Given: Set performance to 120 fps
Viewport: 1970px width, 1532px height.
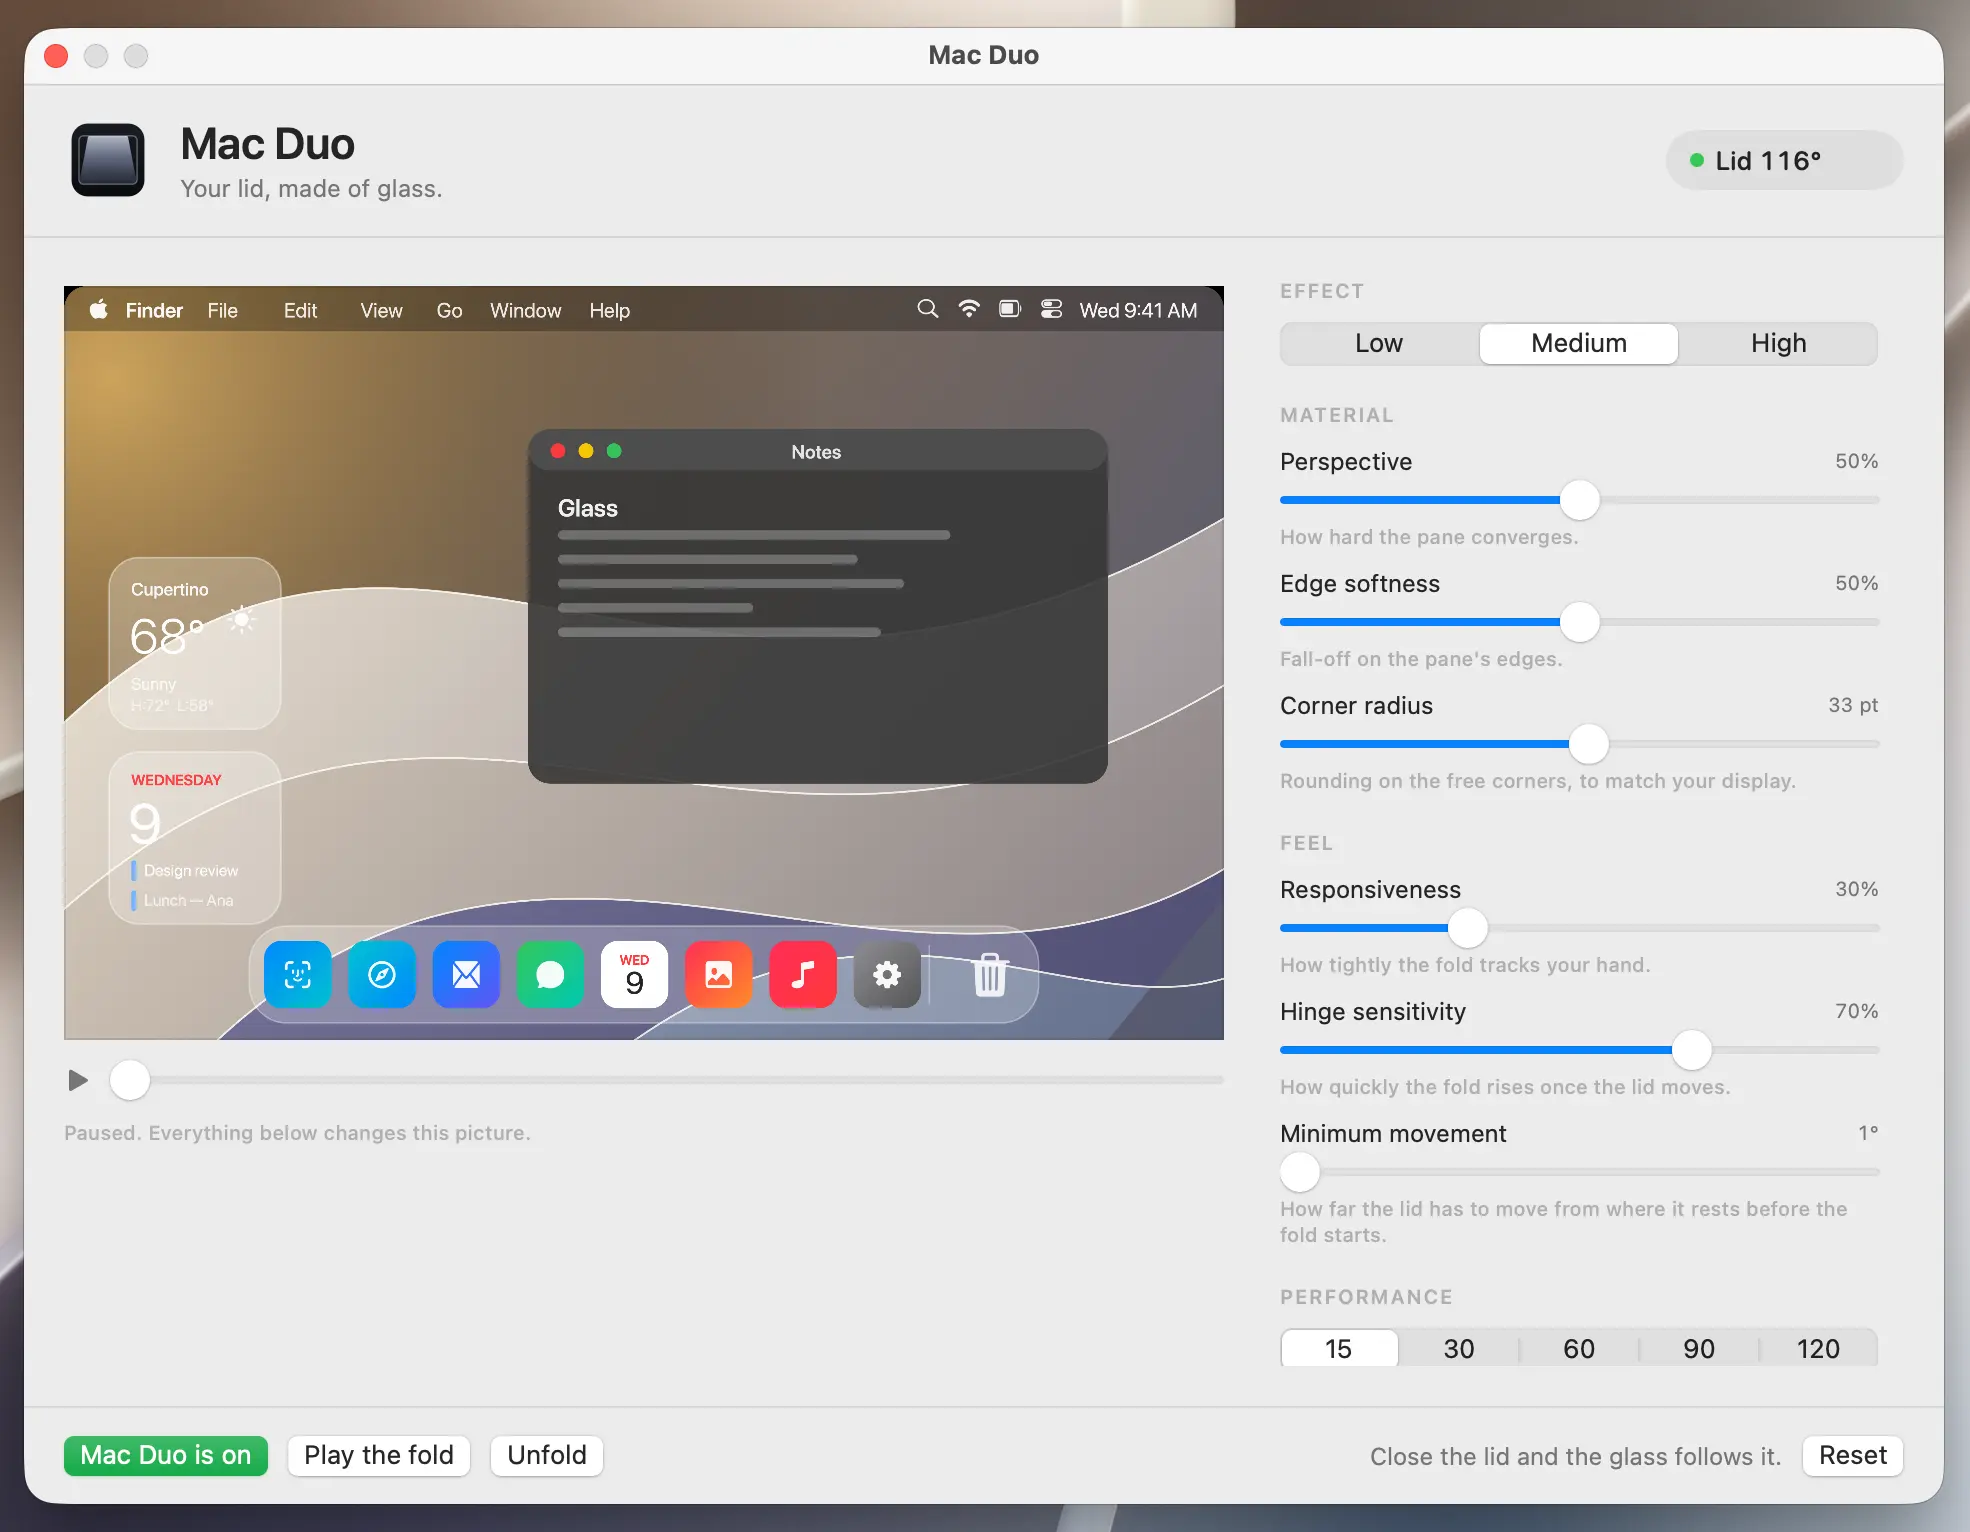Looking at the screenshot, I should [x=1818, y=1349].
